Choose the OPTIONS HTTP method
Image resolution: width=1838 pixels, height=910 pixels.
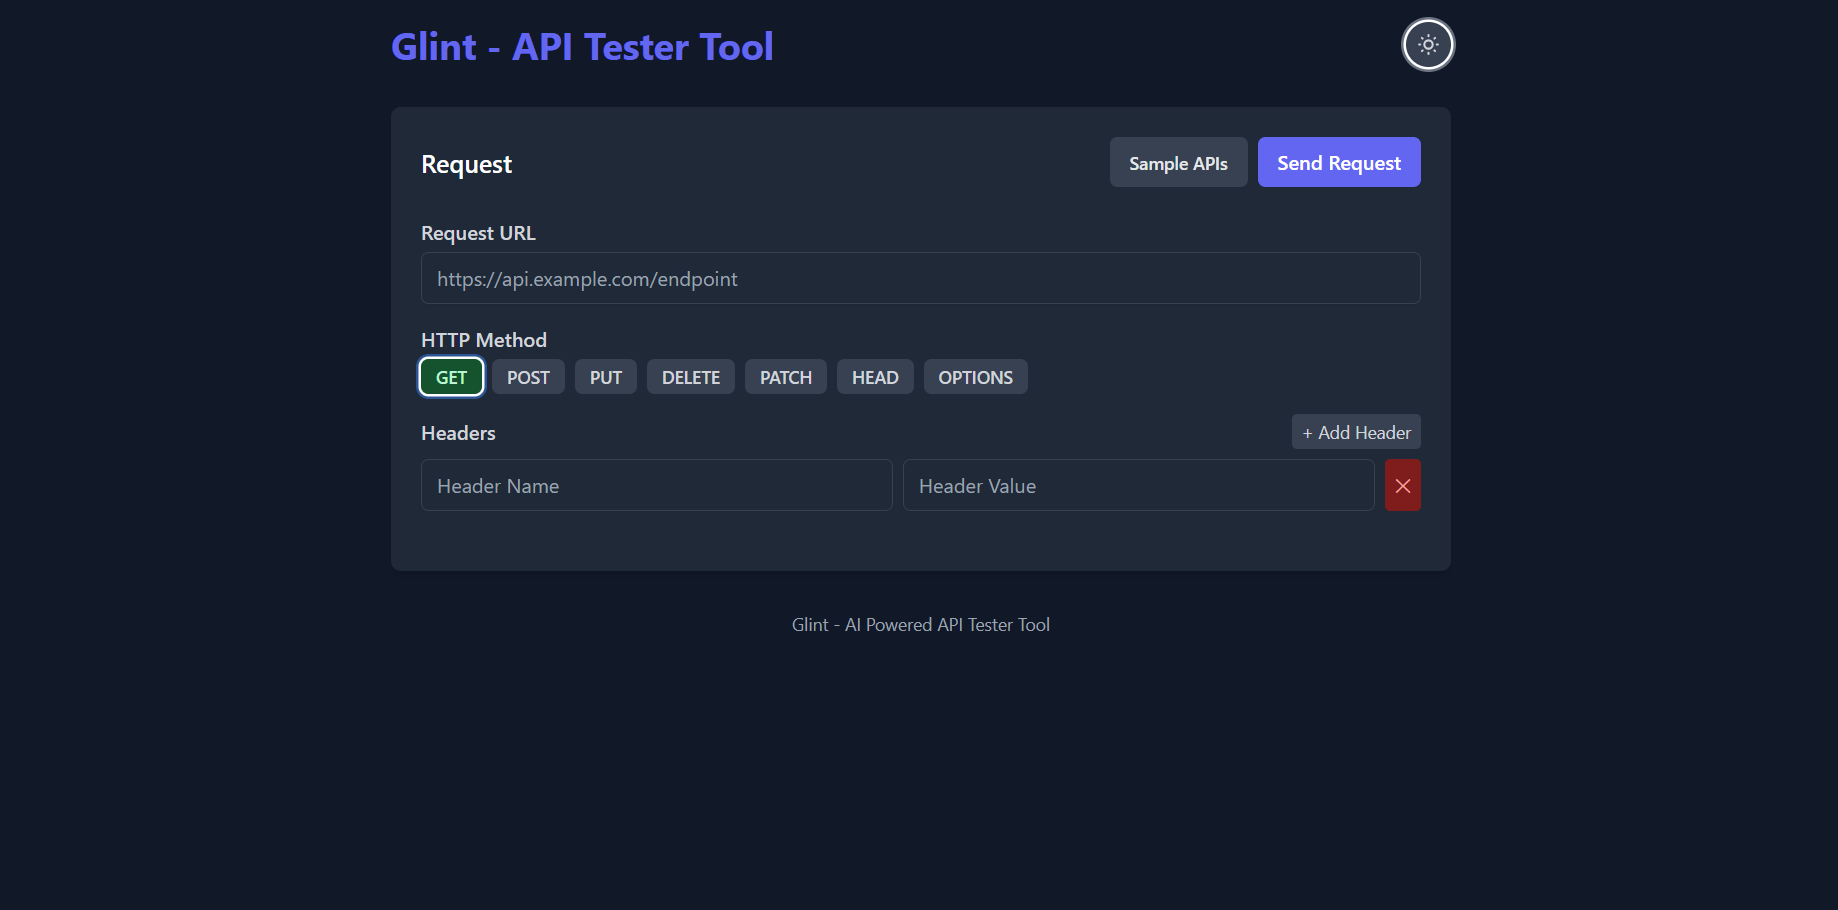[x=975, y=378]
